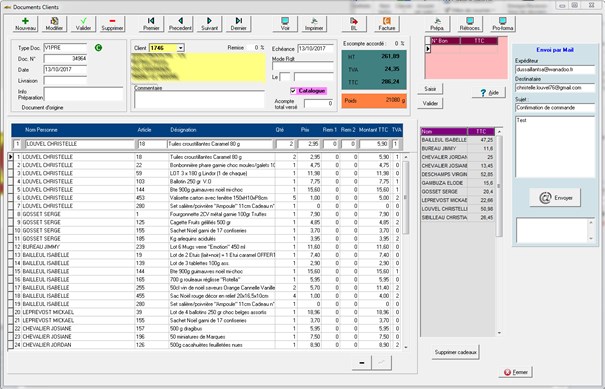Click the mail message body text area
The image size is (605, 389).
[x=555, y=147]
